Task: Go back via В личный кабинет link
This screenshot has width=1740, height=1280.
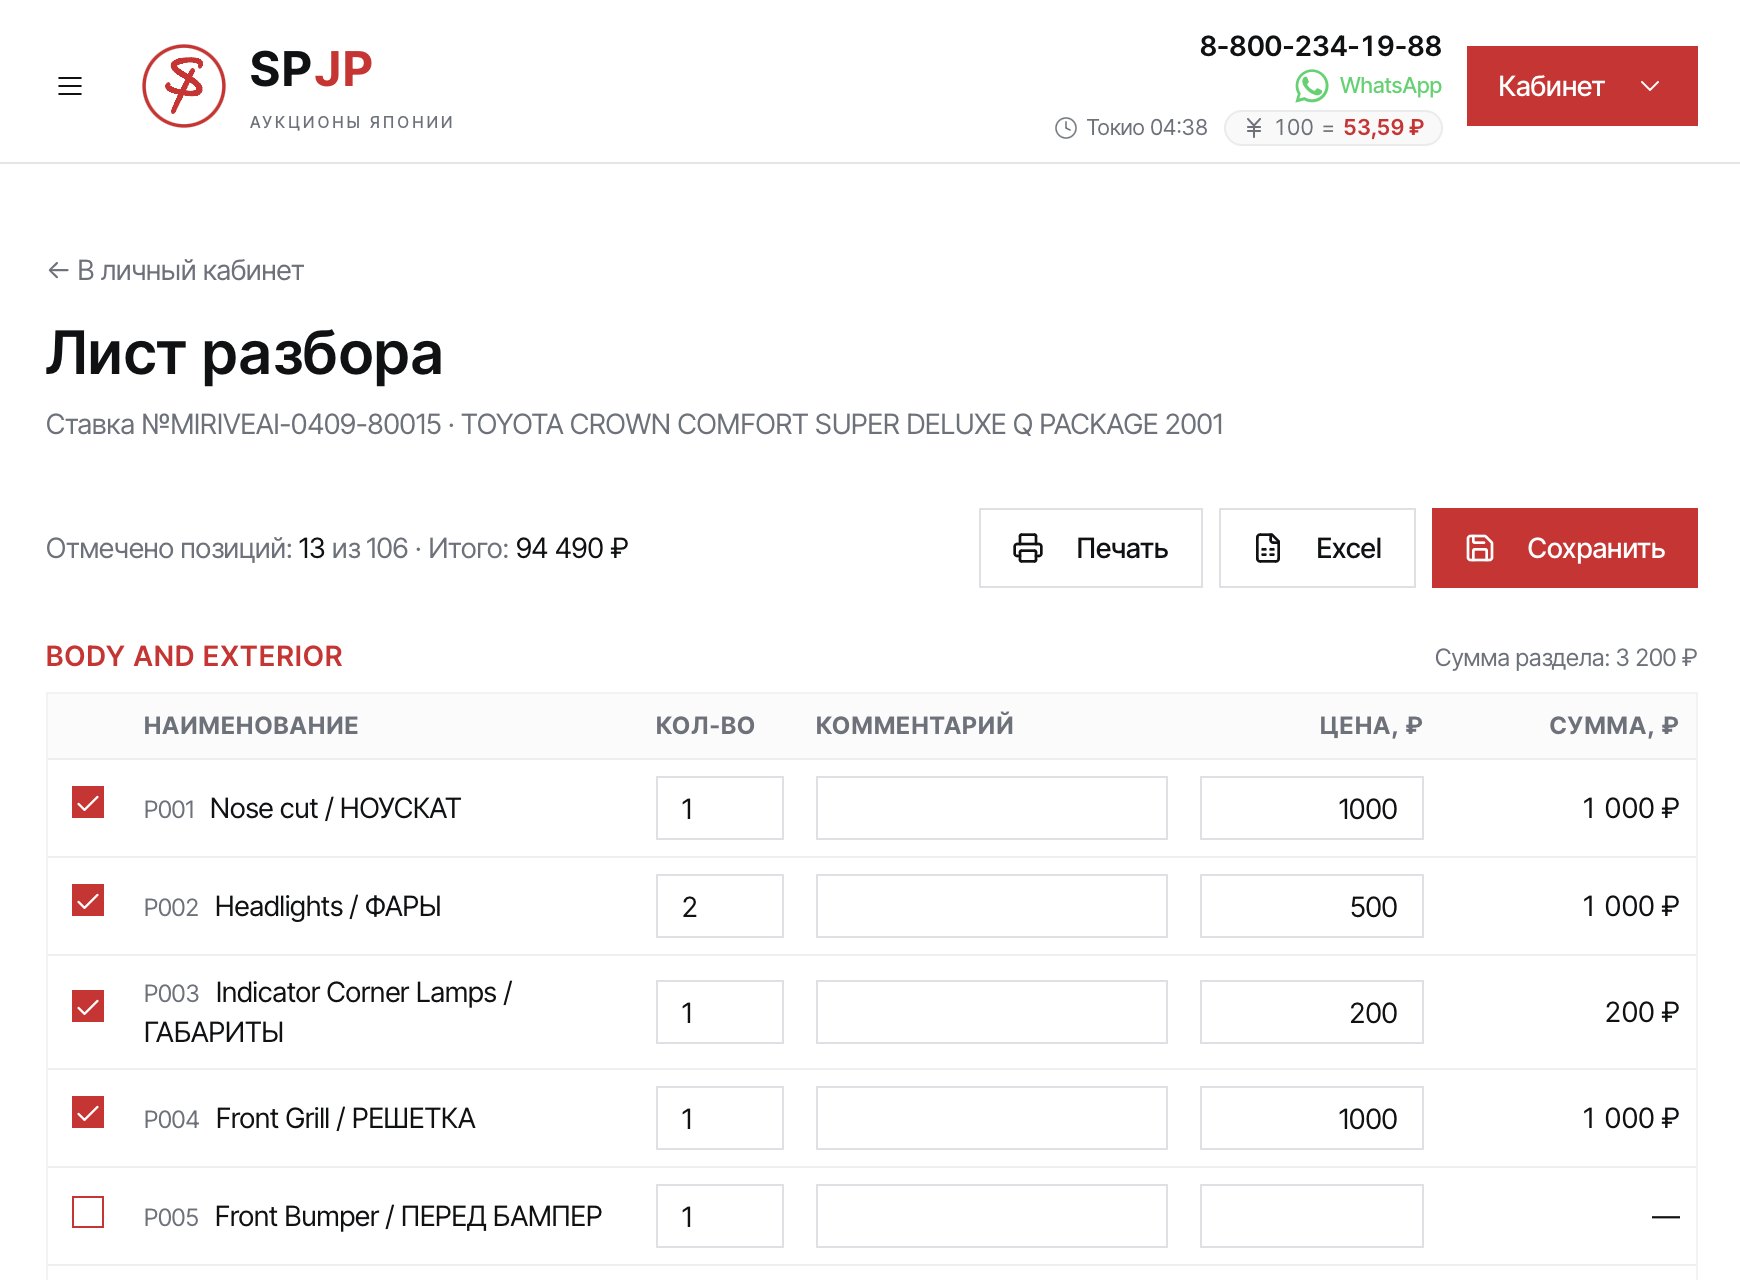Action: coord(175,270)
